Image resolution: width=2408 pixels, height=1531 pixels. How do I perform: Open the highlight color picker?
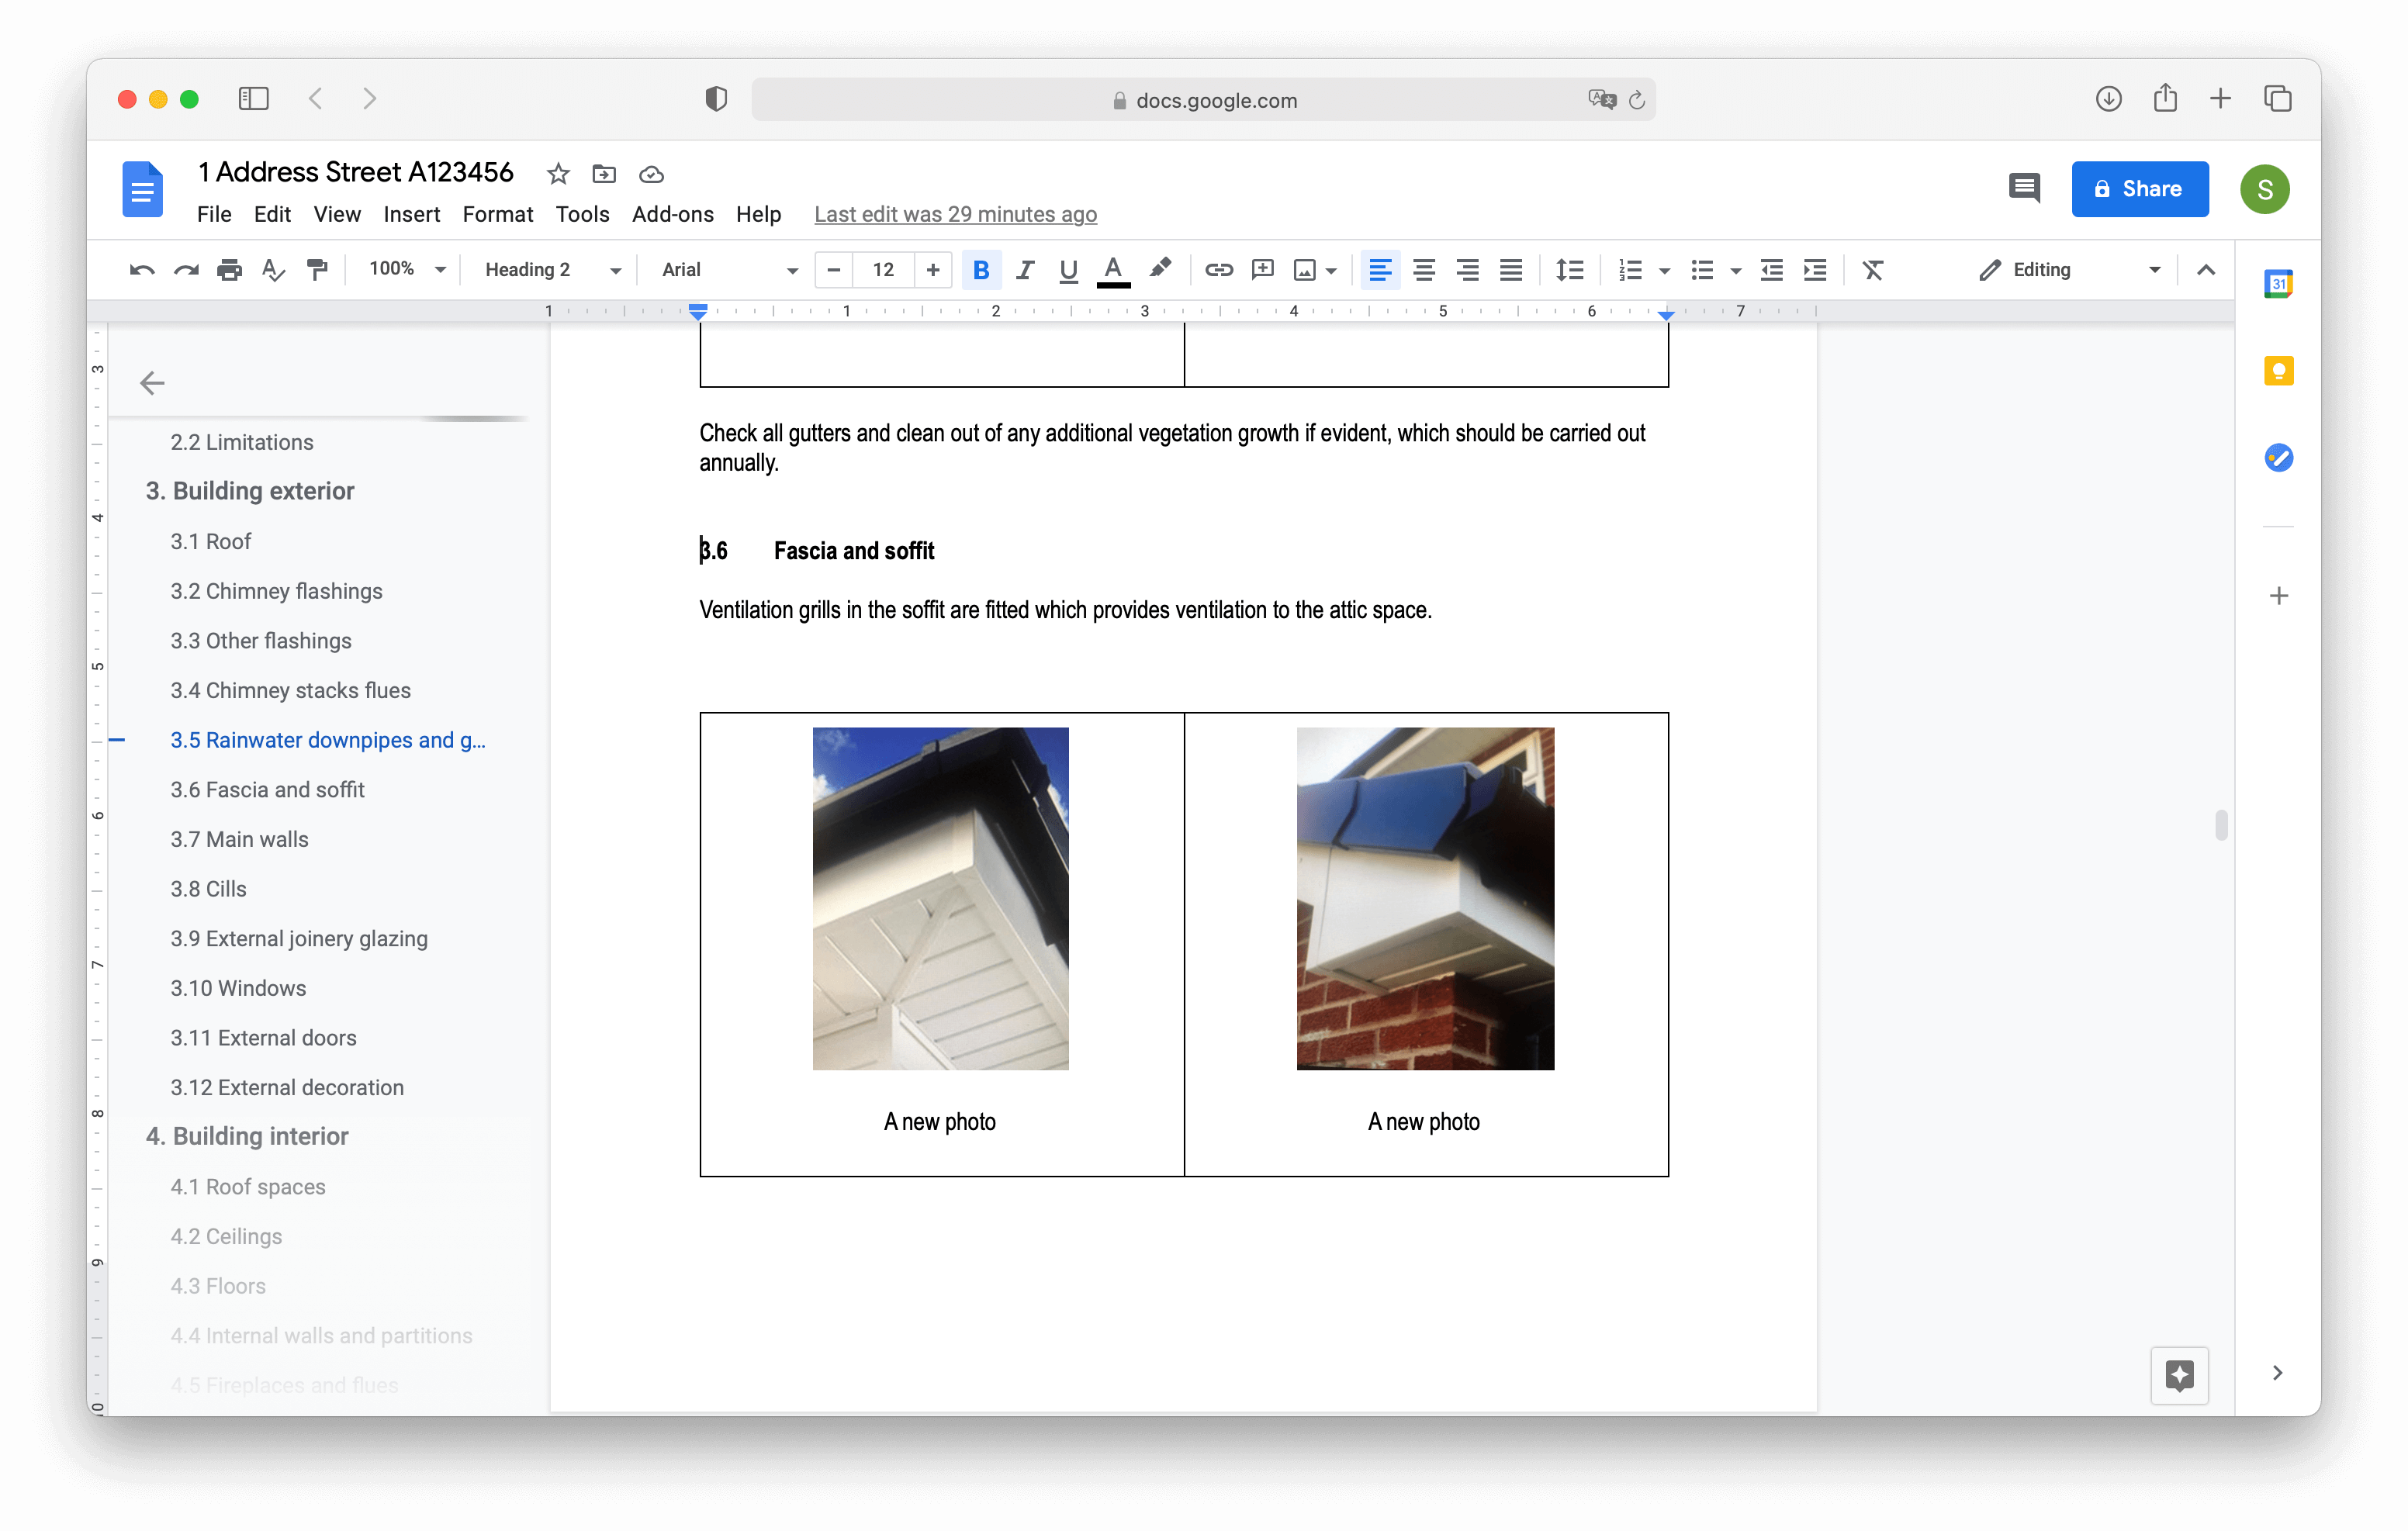1160,270
